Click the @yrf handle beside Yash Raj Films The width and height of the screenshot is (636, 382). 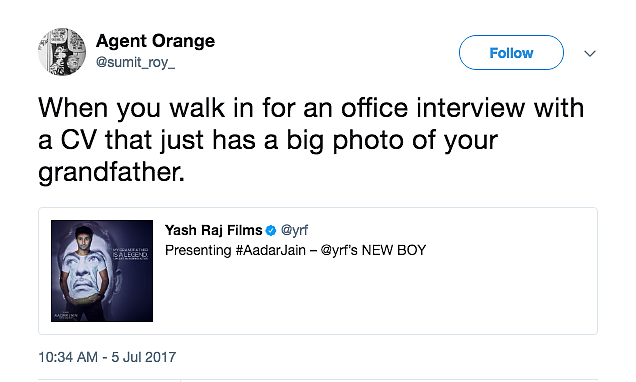coord(294,230)
